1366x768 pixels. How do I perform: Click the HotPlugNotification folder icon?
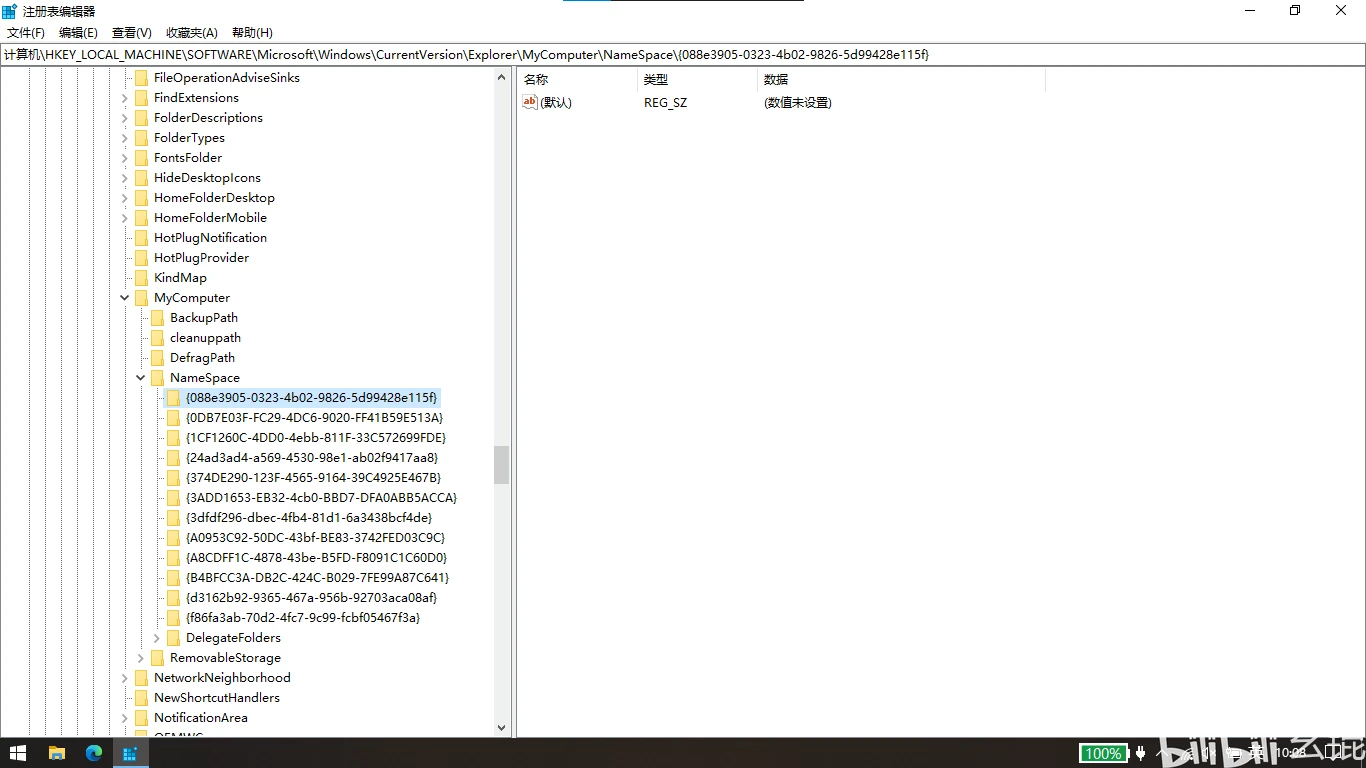[141, 238]
